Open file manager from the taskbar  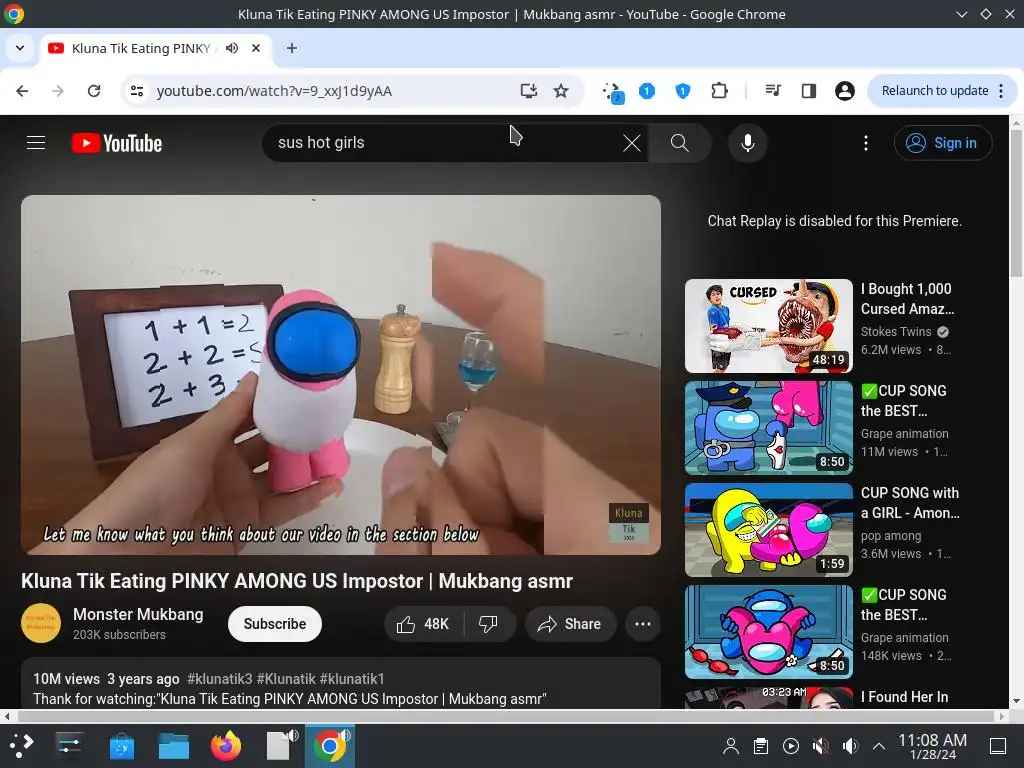pos(174,746)
